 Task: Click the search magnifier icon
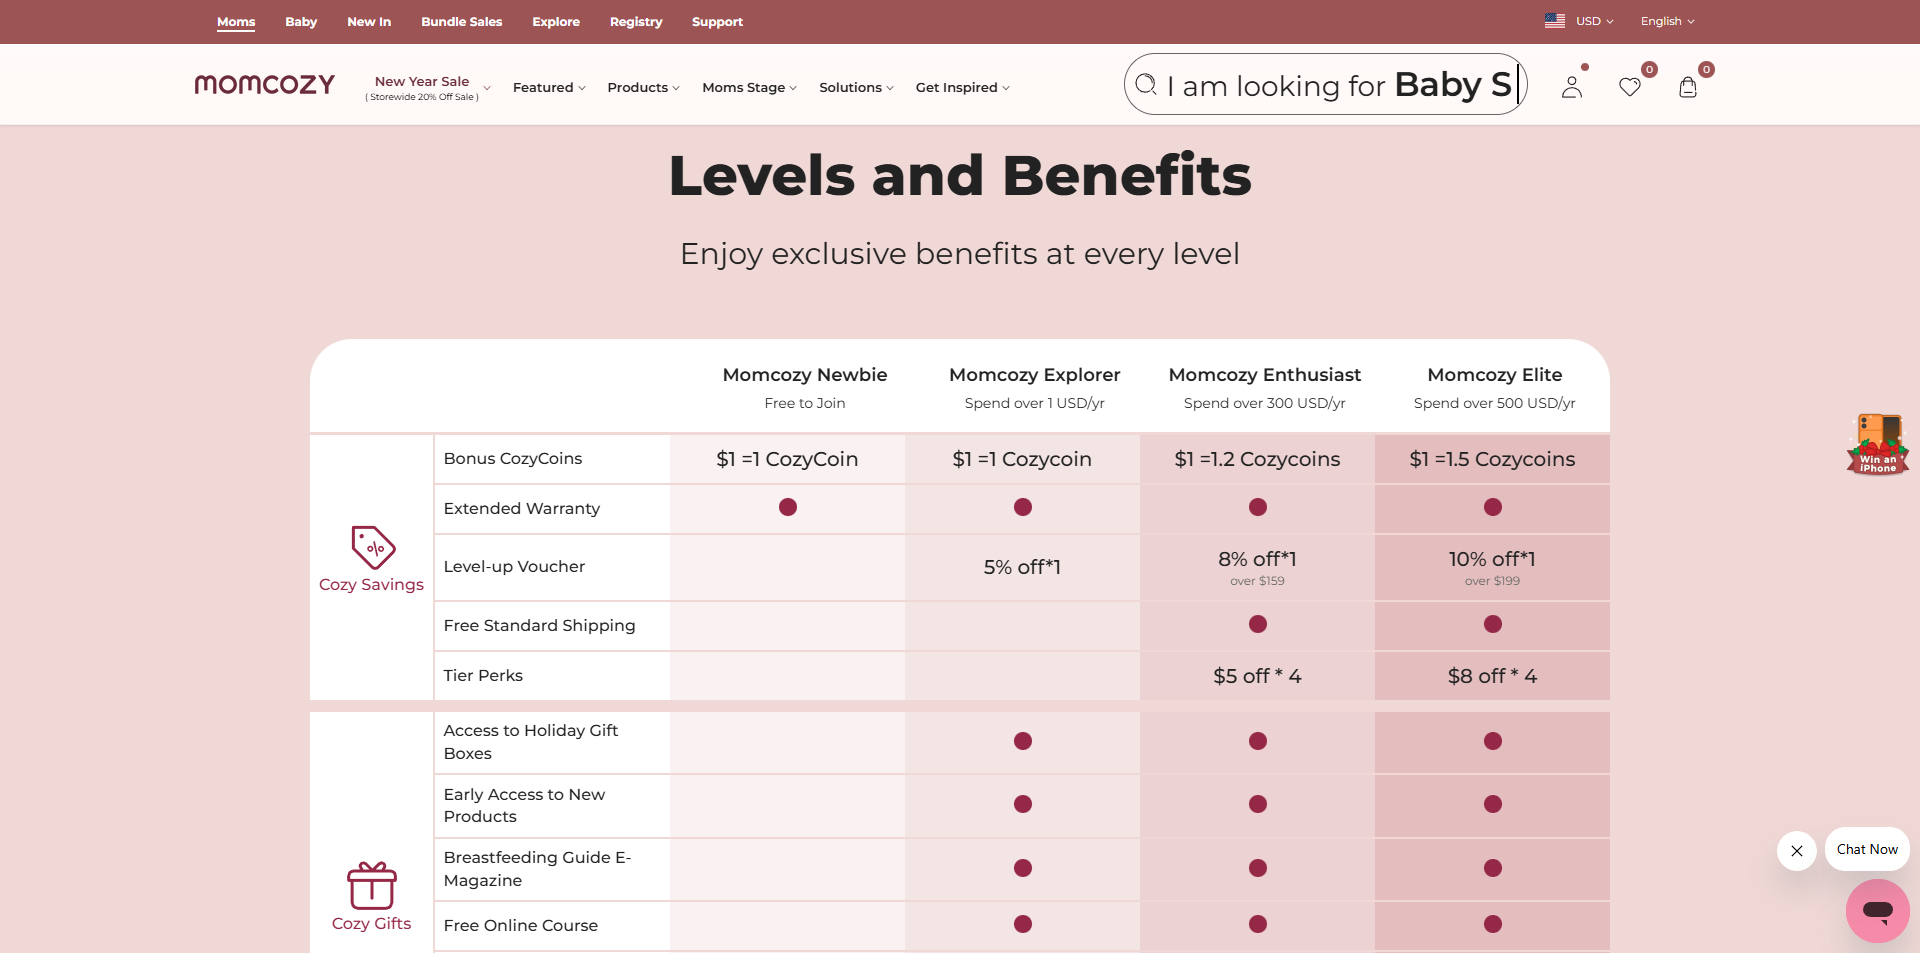pyautogui.click(x=1146, y=85)
